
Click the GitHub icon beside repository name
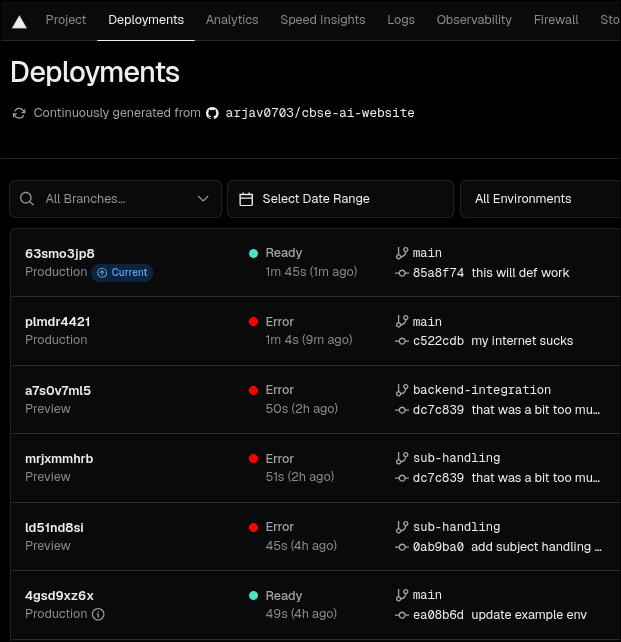pyautogui.click(x=212, y=113)
